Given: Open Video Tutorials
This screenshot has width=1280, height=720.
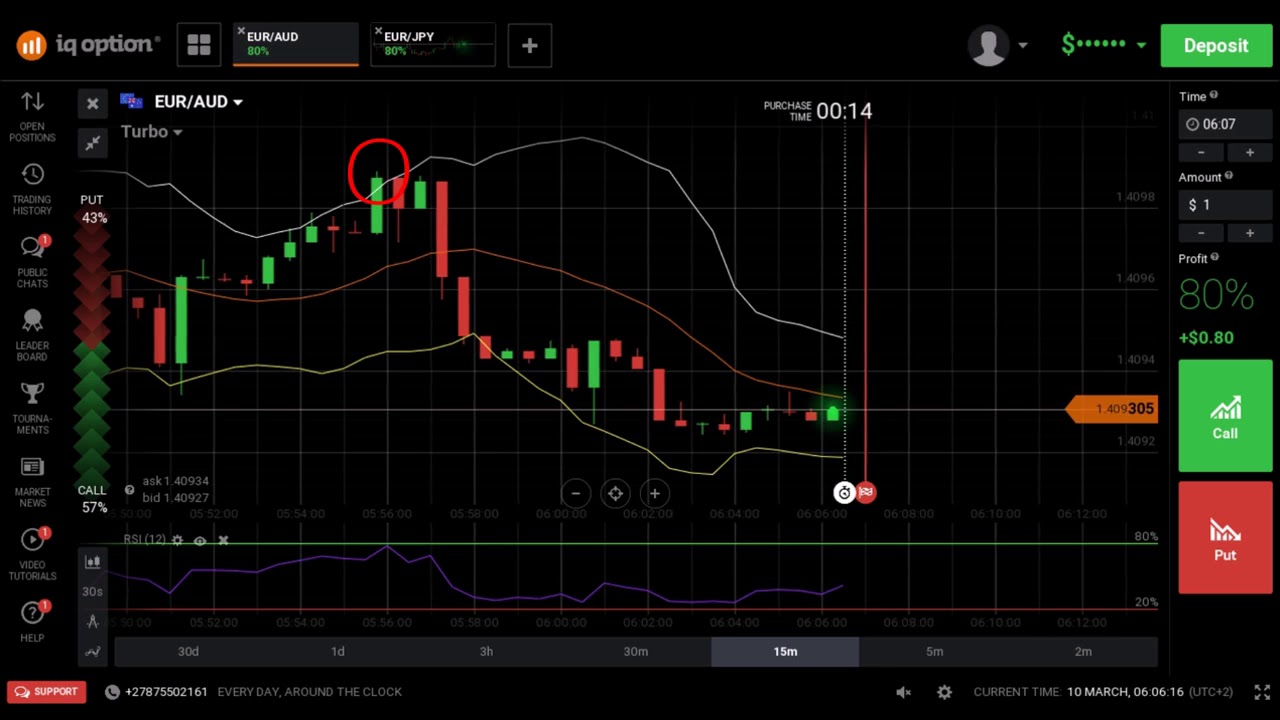Looking at the screenshot, I should point(32,555).
